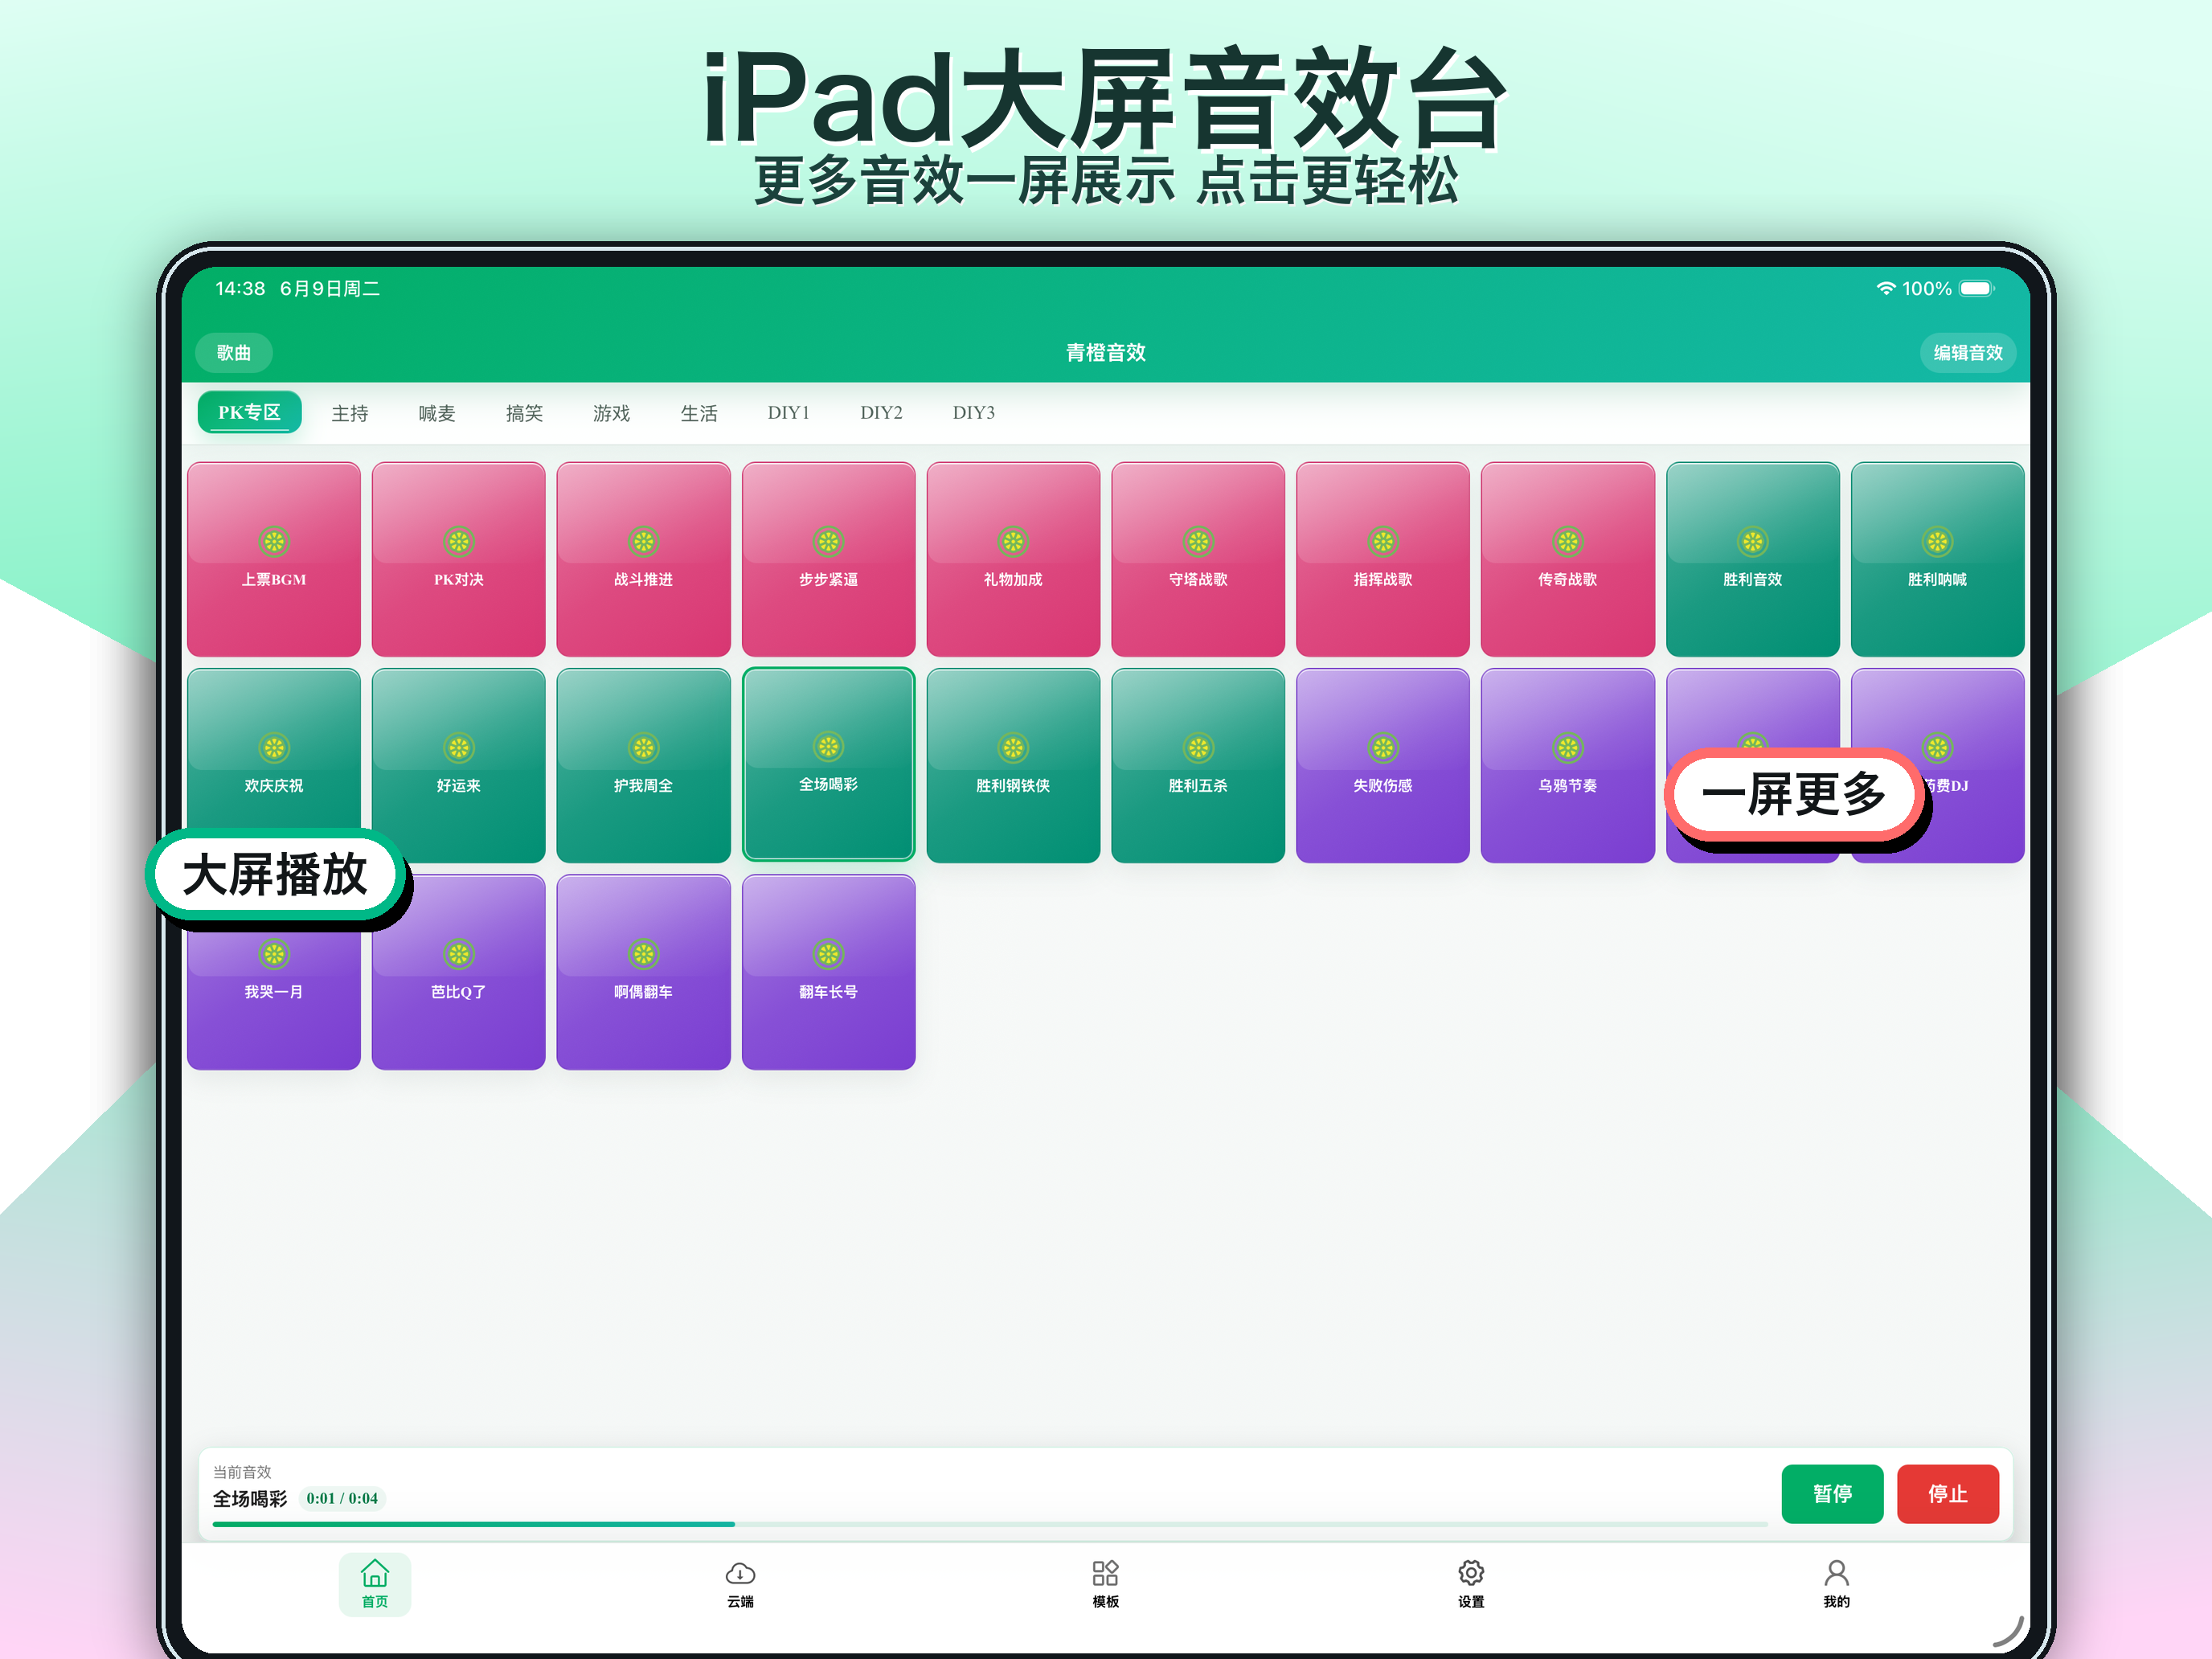Trigger the 步步紧逼 sound pad
The width and height of the screenshot is (2212, 1659).
pyautogui.click(x=828, y=559)
